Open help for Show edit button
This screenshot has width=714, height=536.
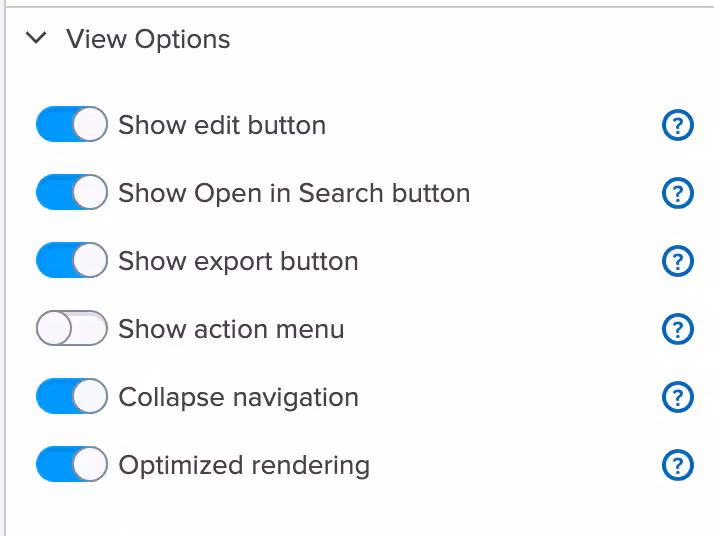pos(678,125)
